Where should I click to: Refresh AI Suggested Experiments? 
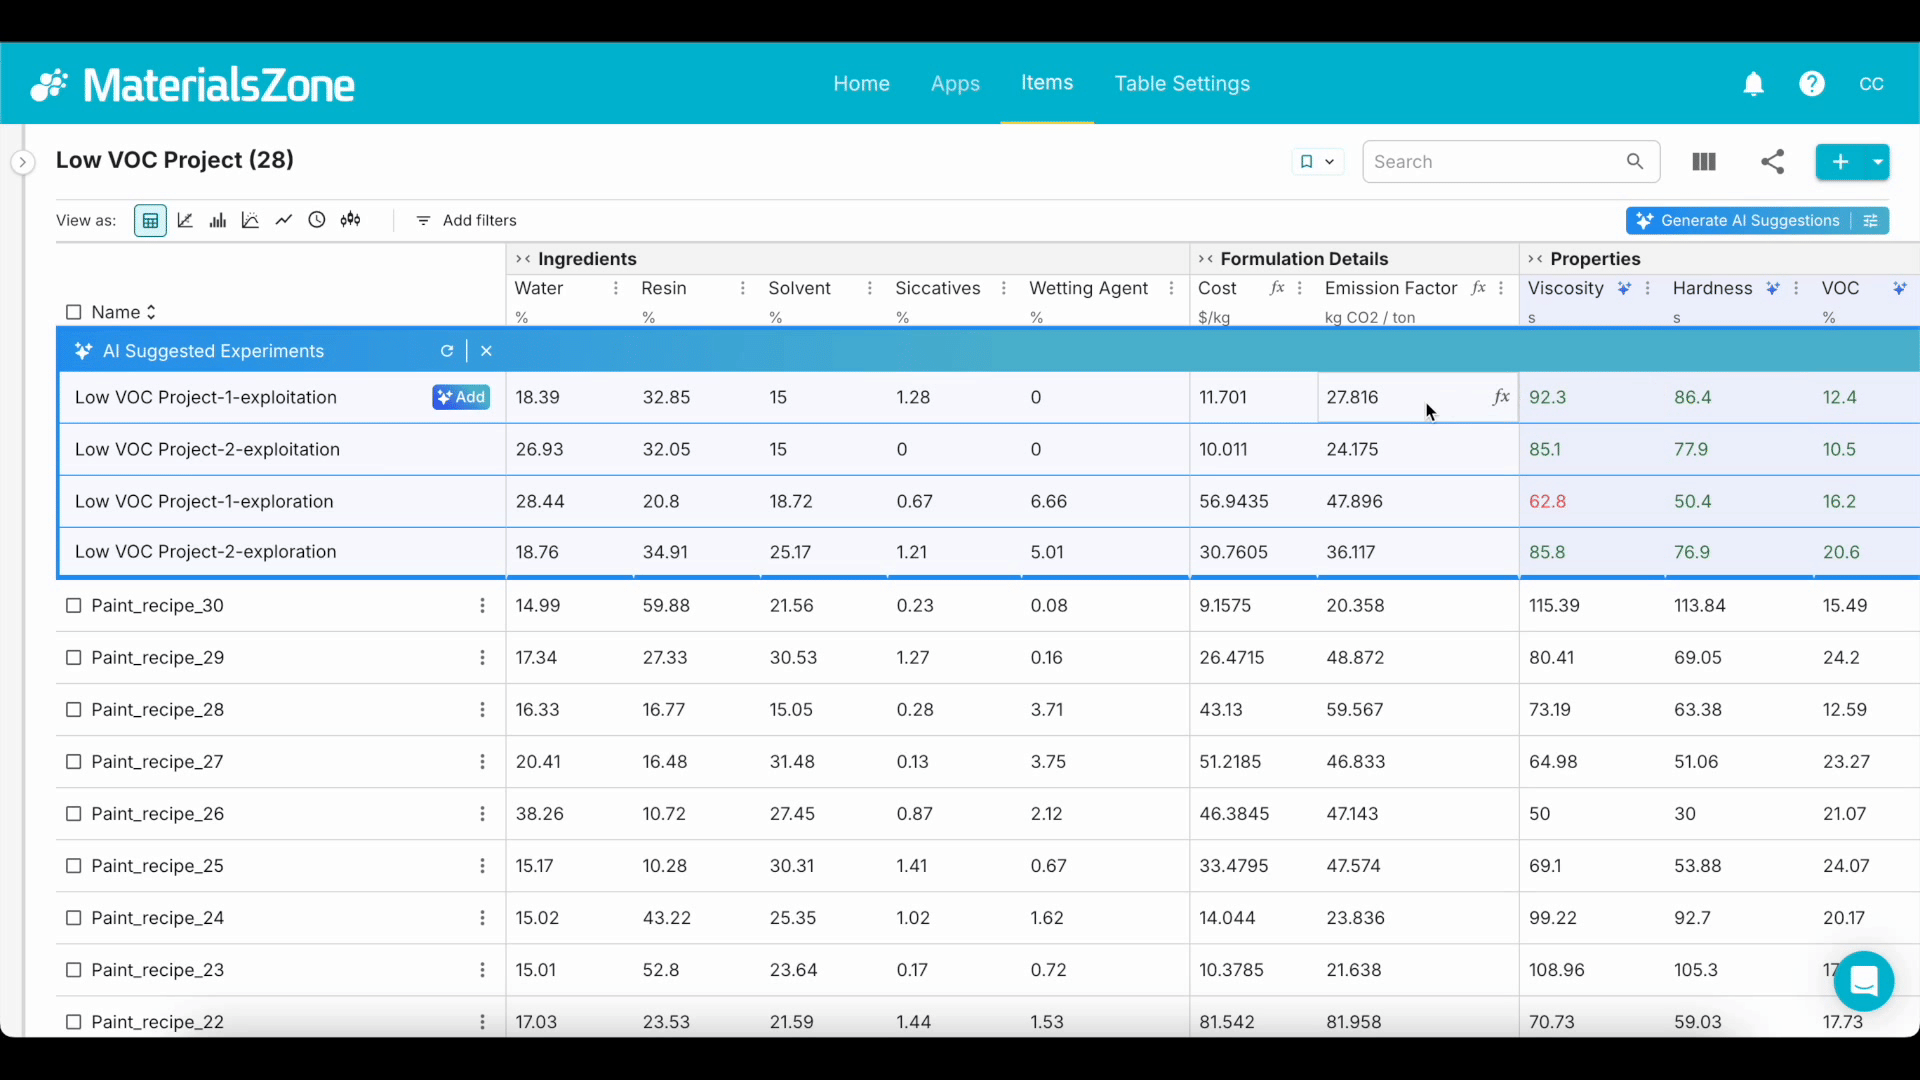click(x=447, y=351)
